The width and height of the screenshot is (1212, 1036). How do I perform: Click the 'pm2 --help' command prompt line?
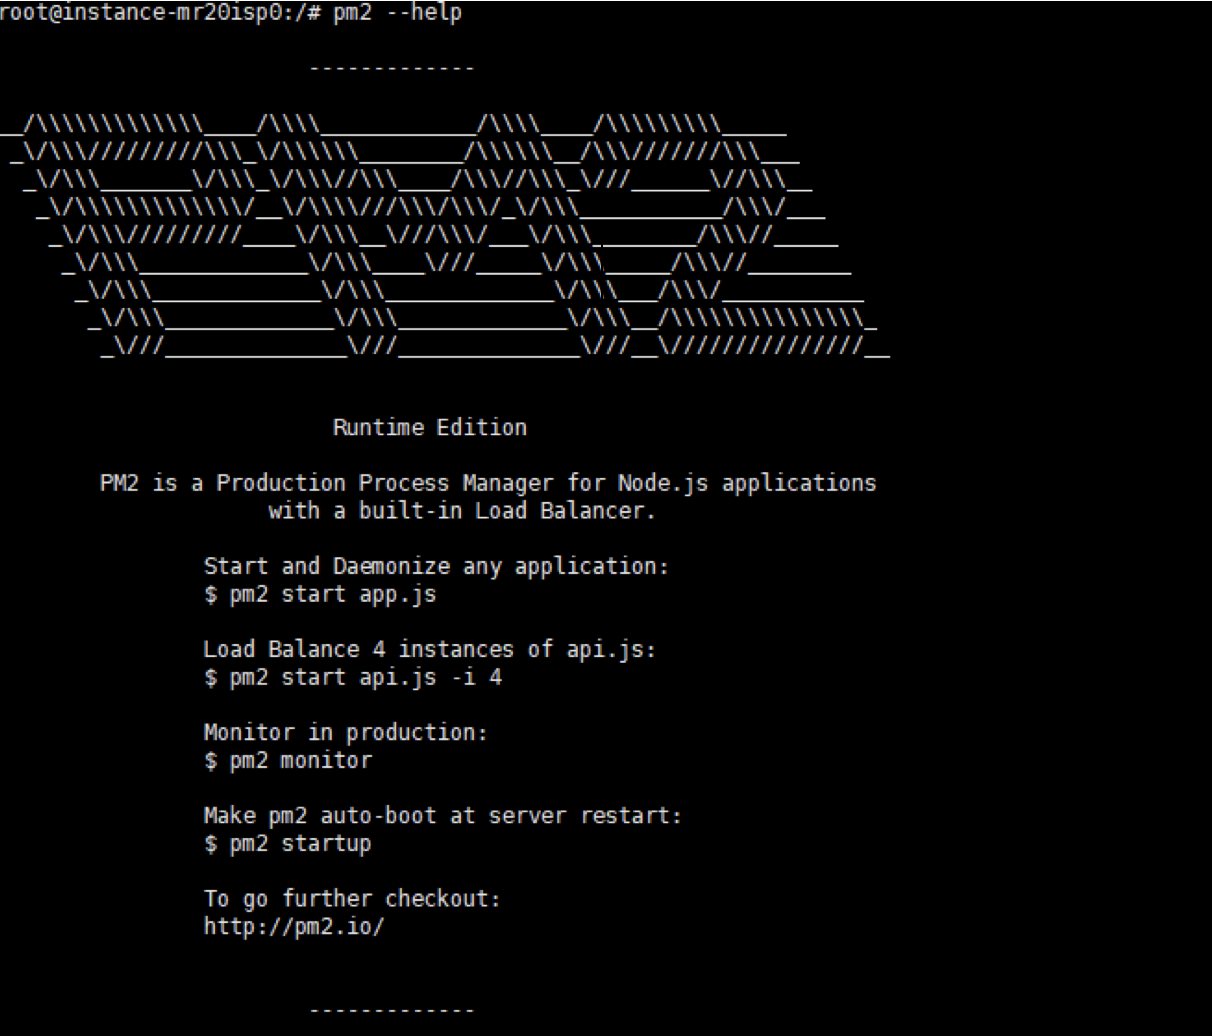[231, 13]
